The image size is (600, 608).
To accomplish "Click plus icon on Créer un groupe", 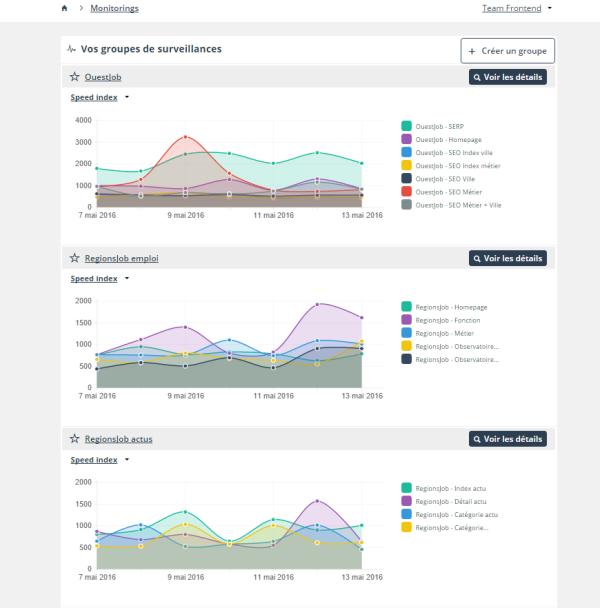I will pos(472,50).
